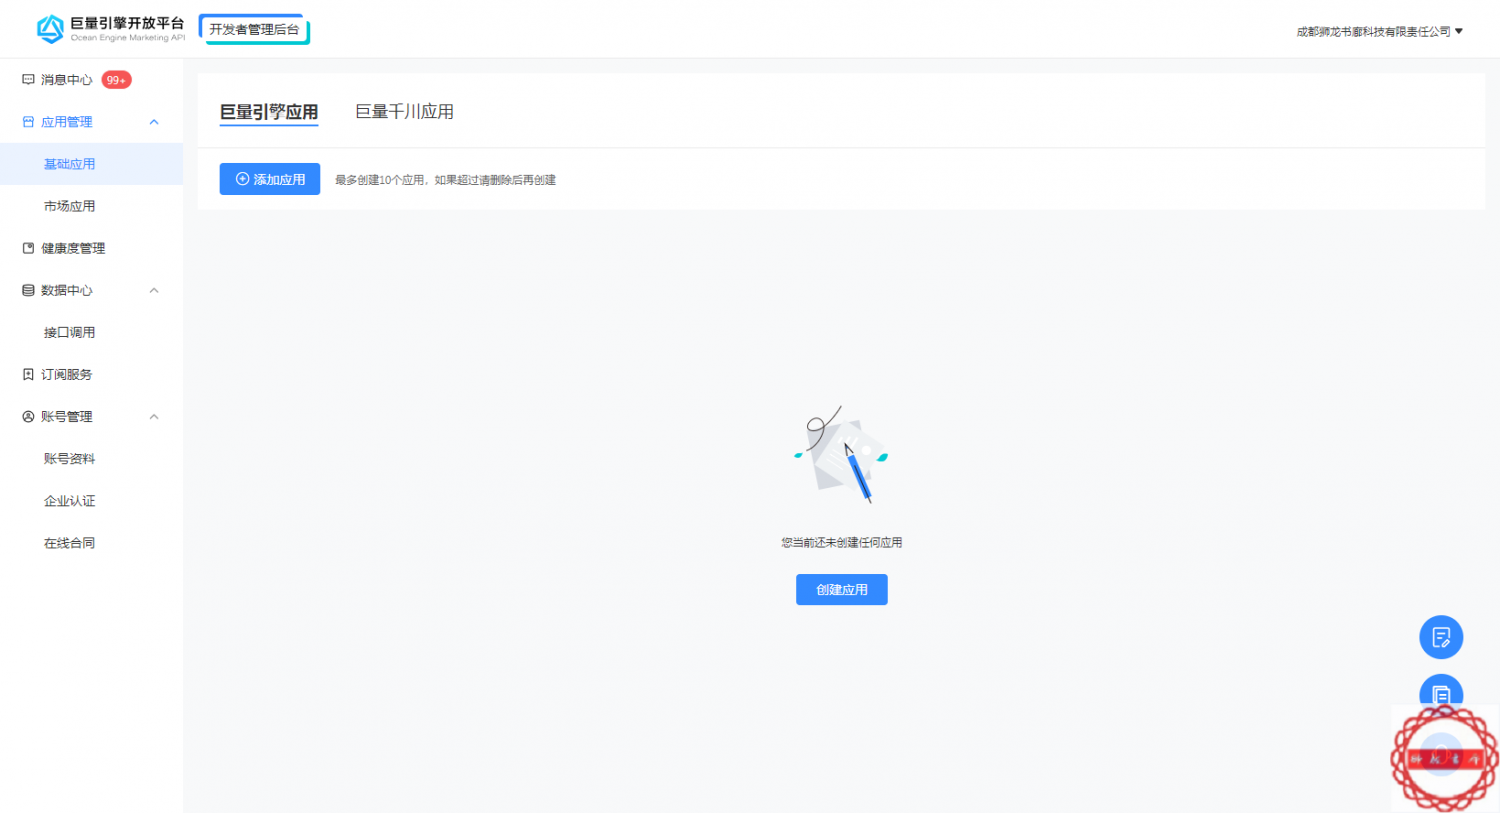Click the 创建应用 button
Viewport: 1500px width, 813px height.
click(842, 589)
